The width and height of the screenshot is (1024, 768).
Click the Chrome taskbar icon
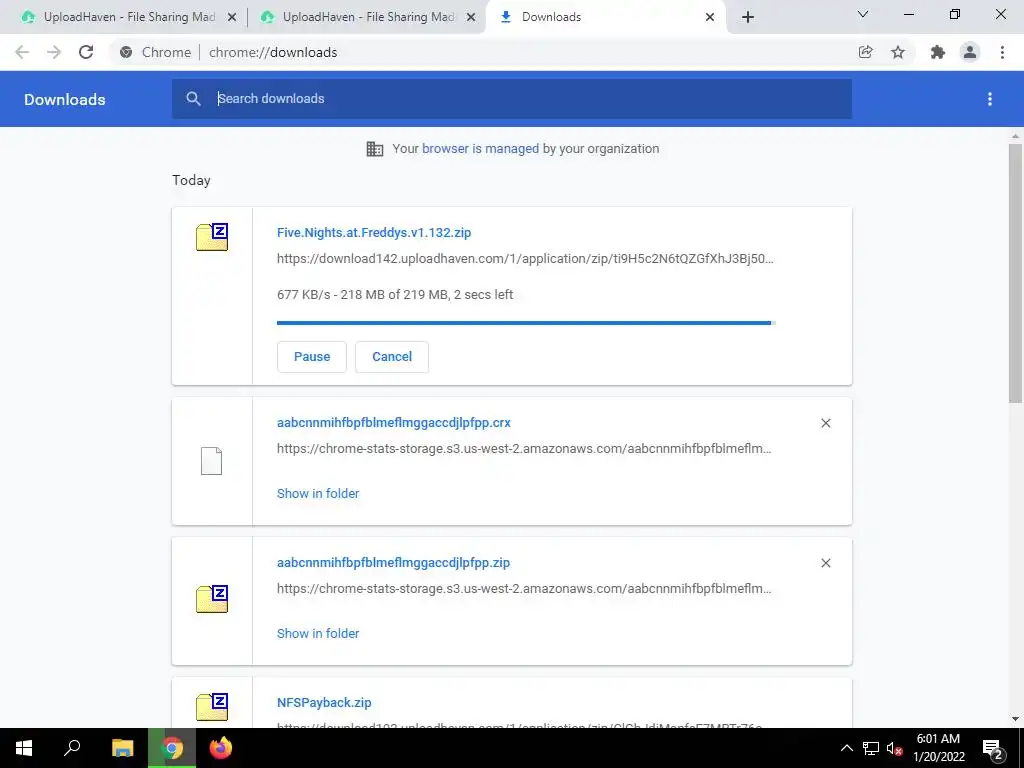(x=172, y=748)
